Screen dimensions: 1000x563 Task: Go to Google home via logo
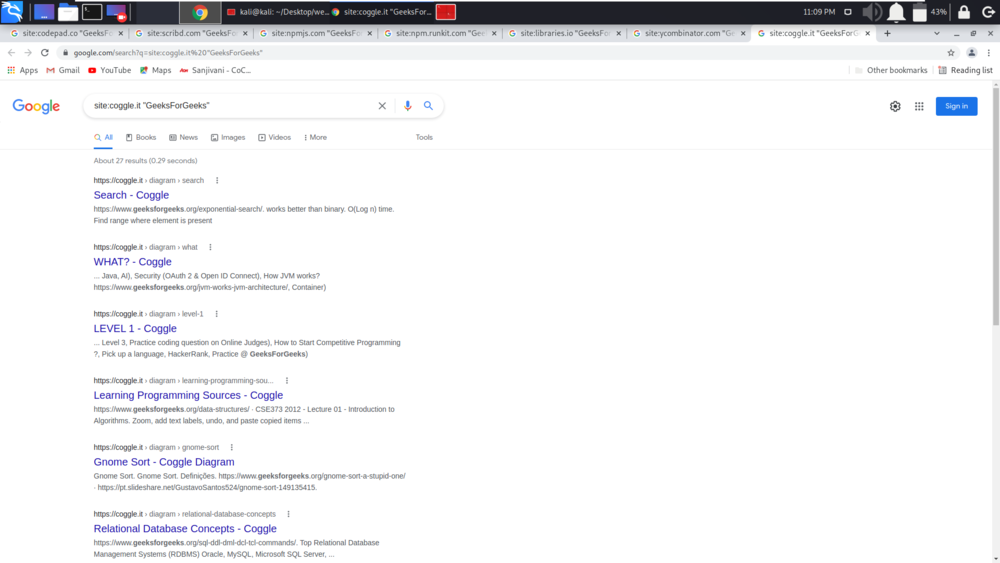[x=36, y=106]
